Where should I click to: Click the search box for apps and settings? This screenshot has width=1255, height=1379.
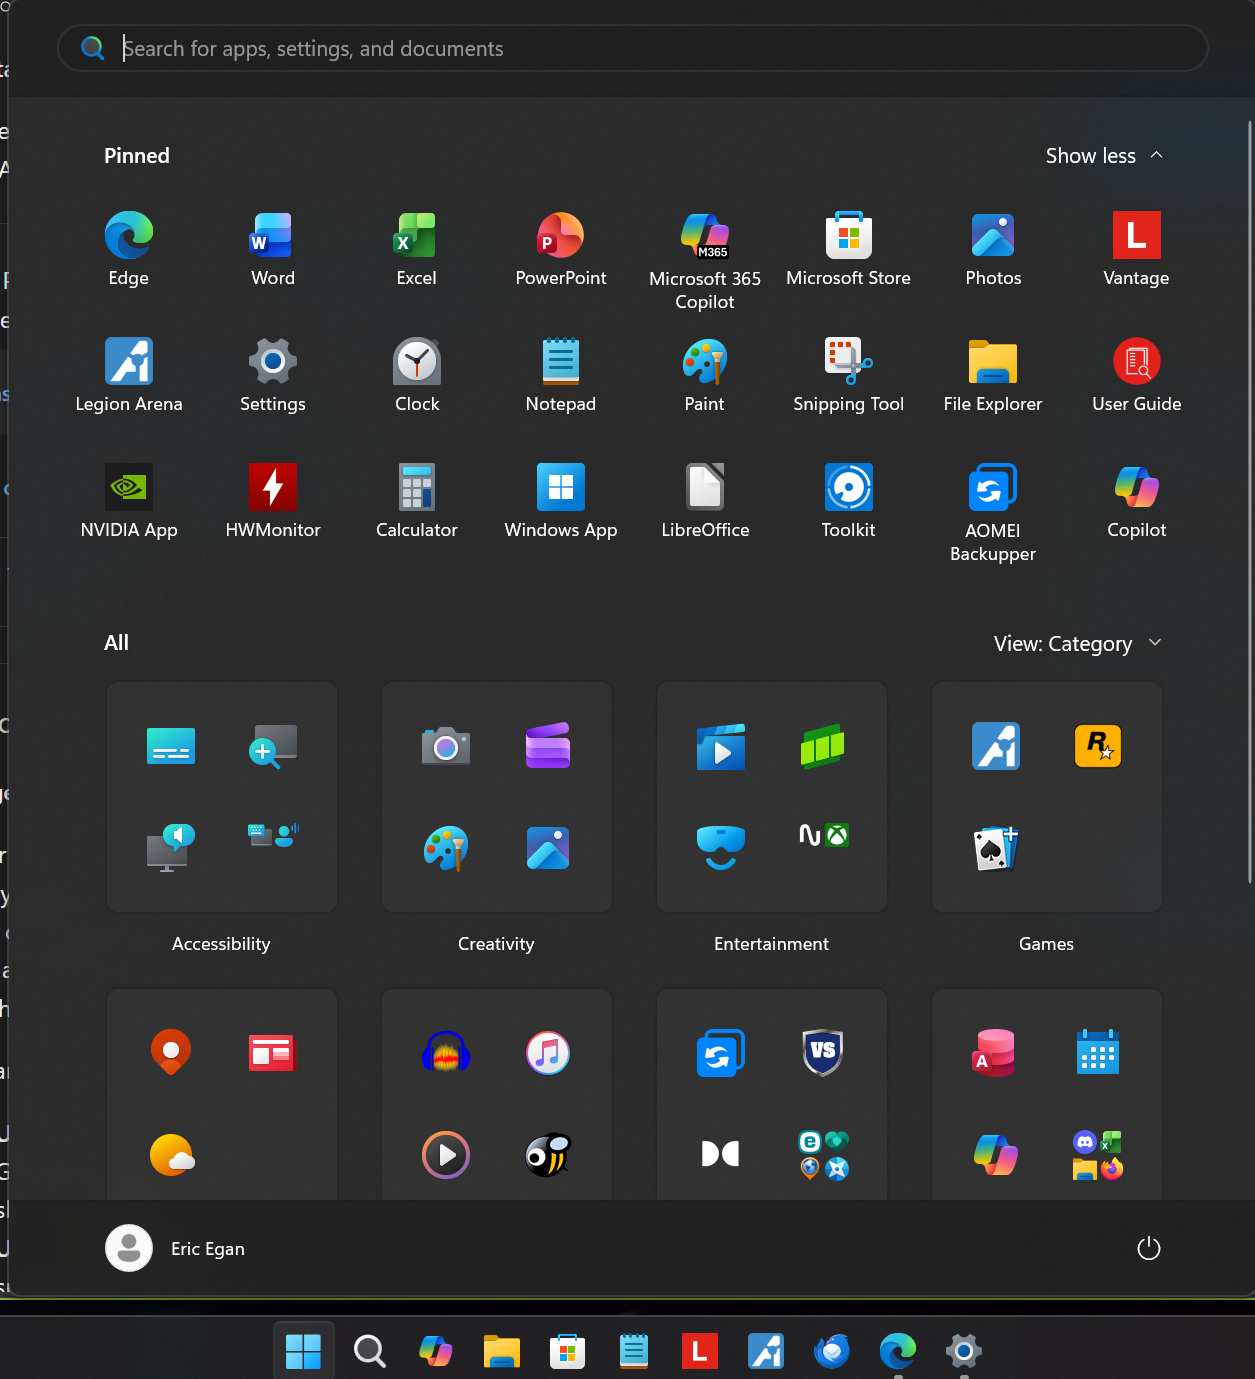click(x=633, y=48)
